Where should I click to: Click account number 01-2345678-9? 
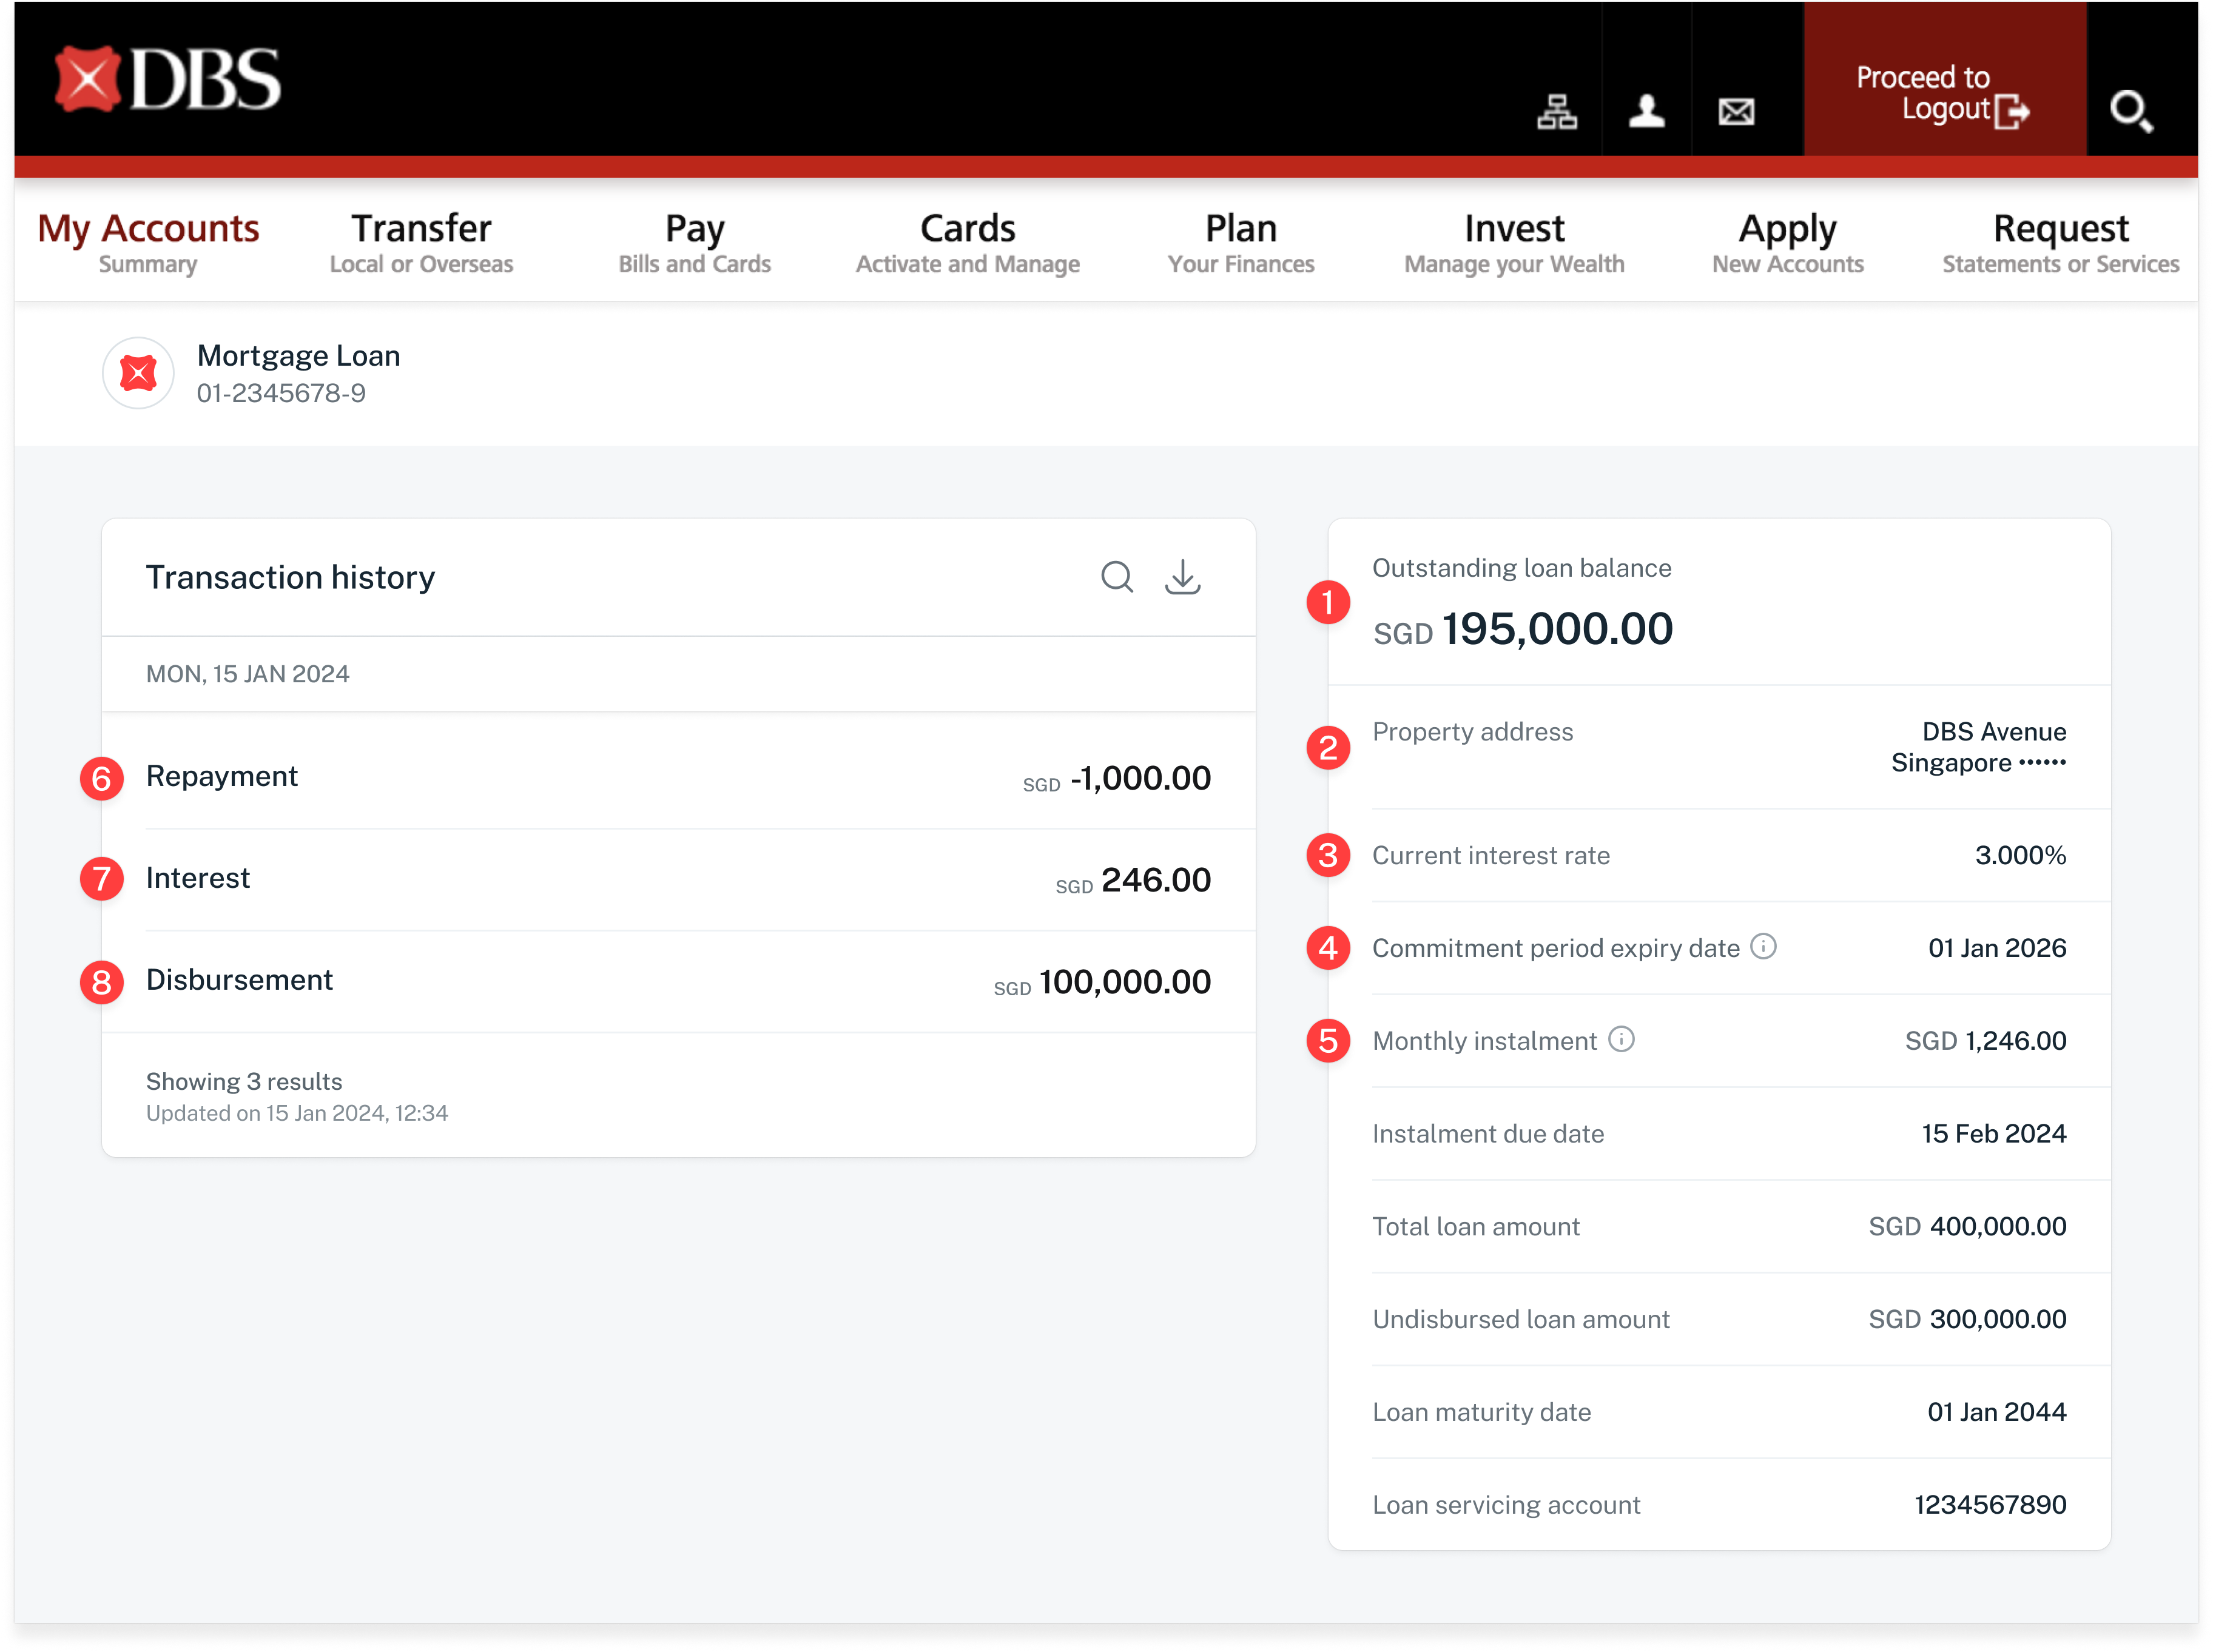point(281,393)
